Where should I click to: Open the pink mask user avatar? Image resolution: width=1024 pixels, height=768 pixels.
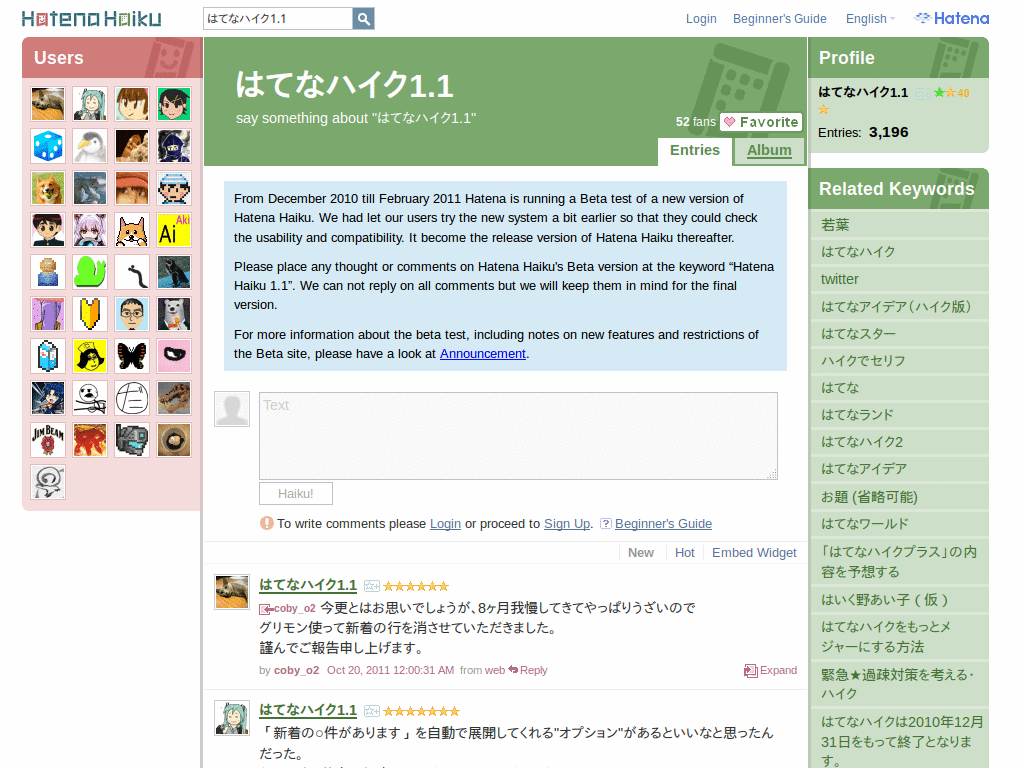[174, 356]
